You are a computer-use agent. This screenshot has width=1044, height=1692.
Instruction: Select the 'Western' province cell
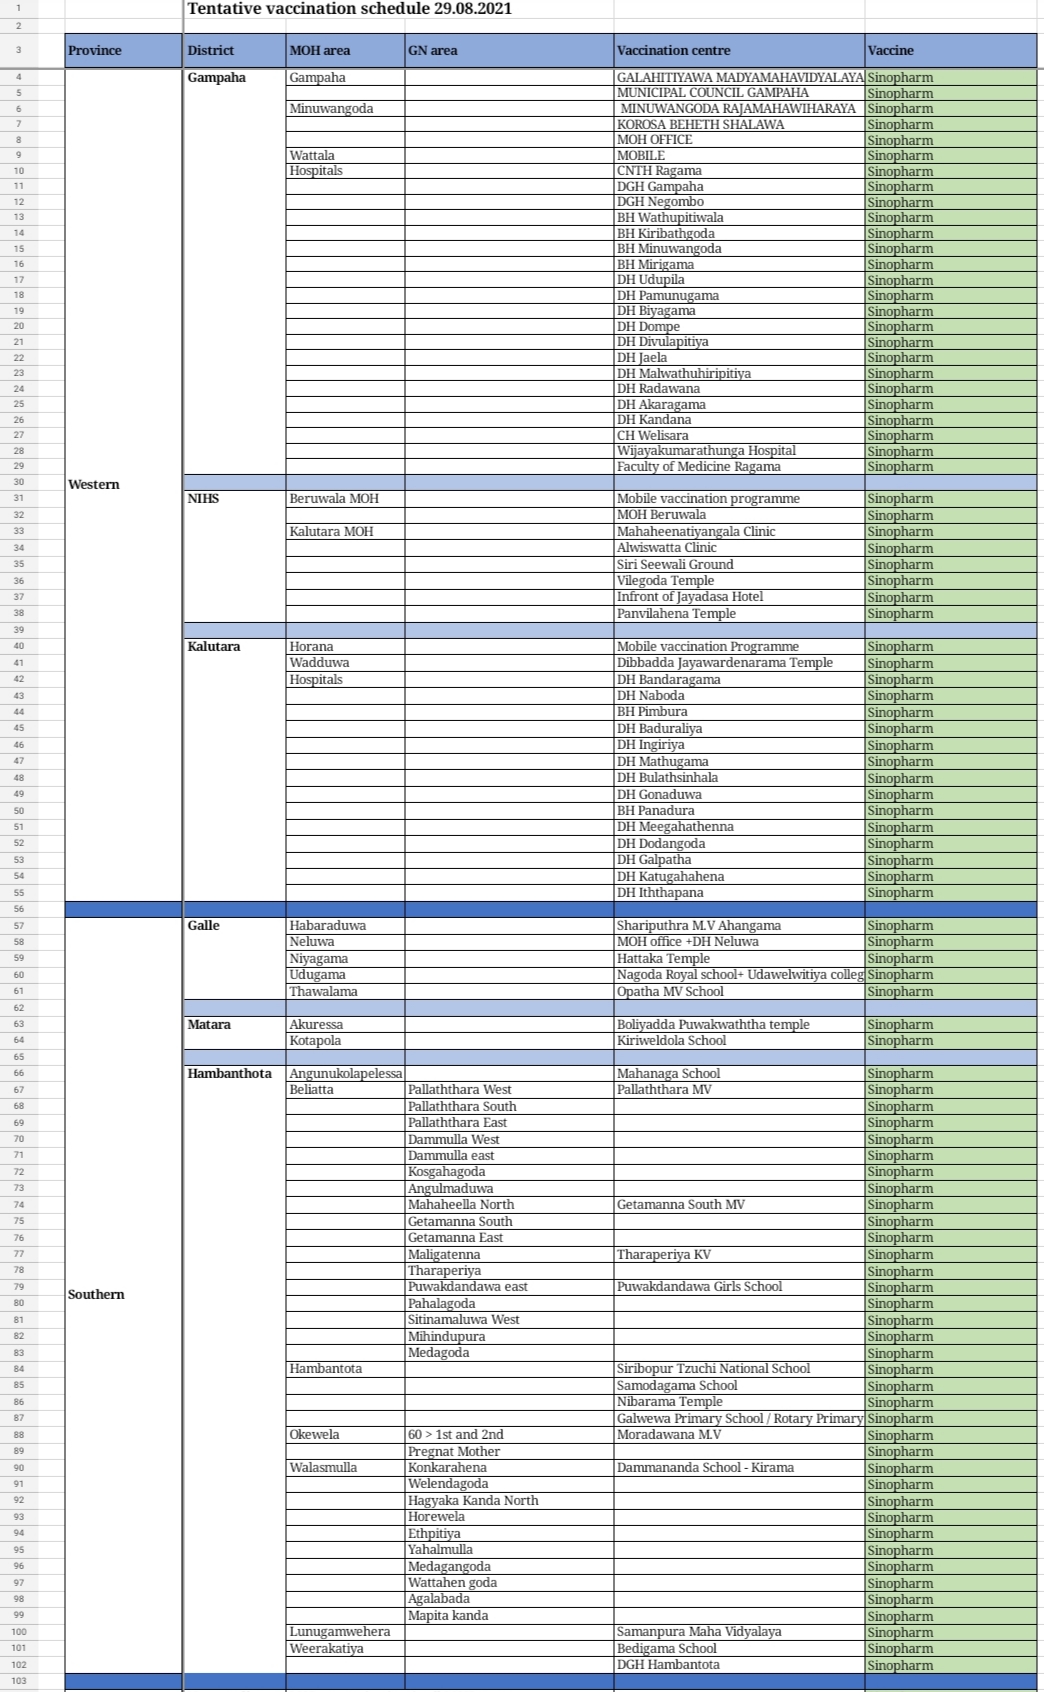click(x=124, y=485)
